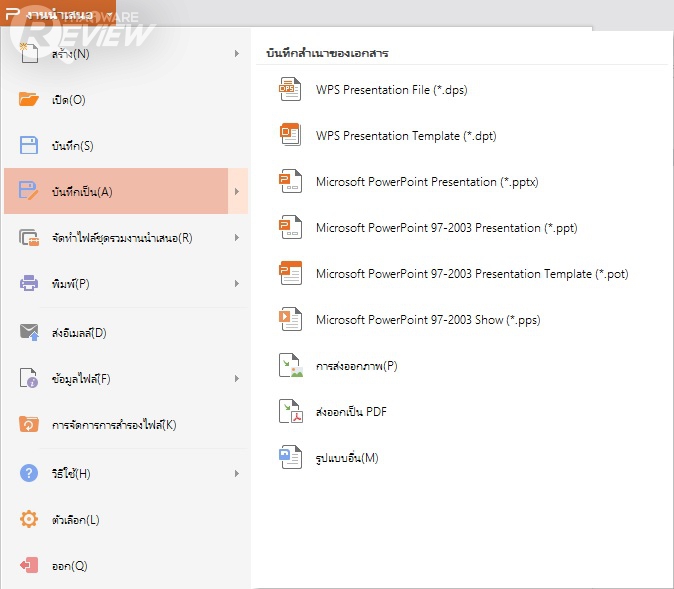Screen dimensions: 674x589
Task: Select the บันทึก(S) save menu item
Action: click(72, 146)
